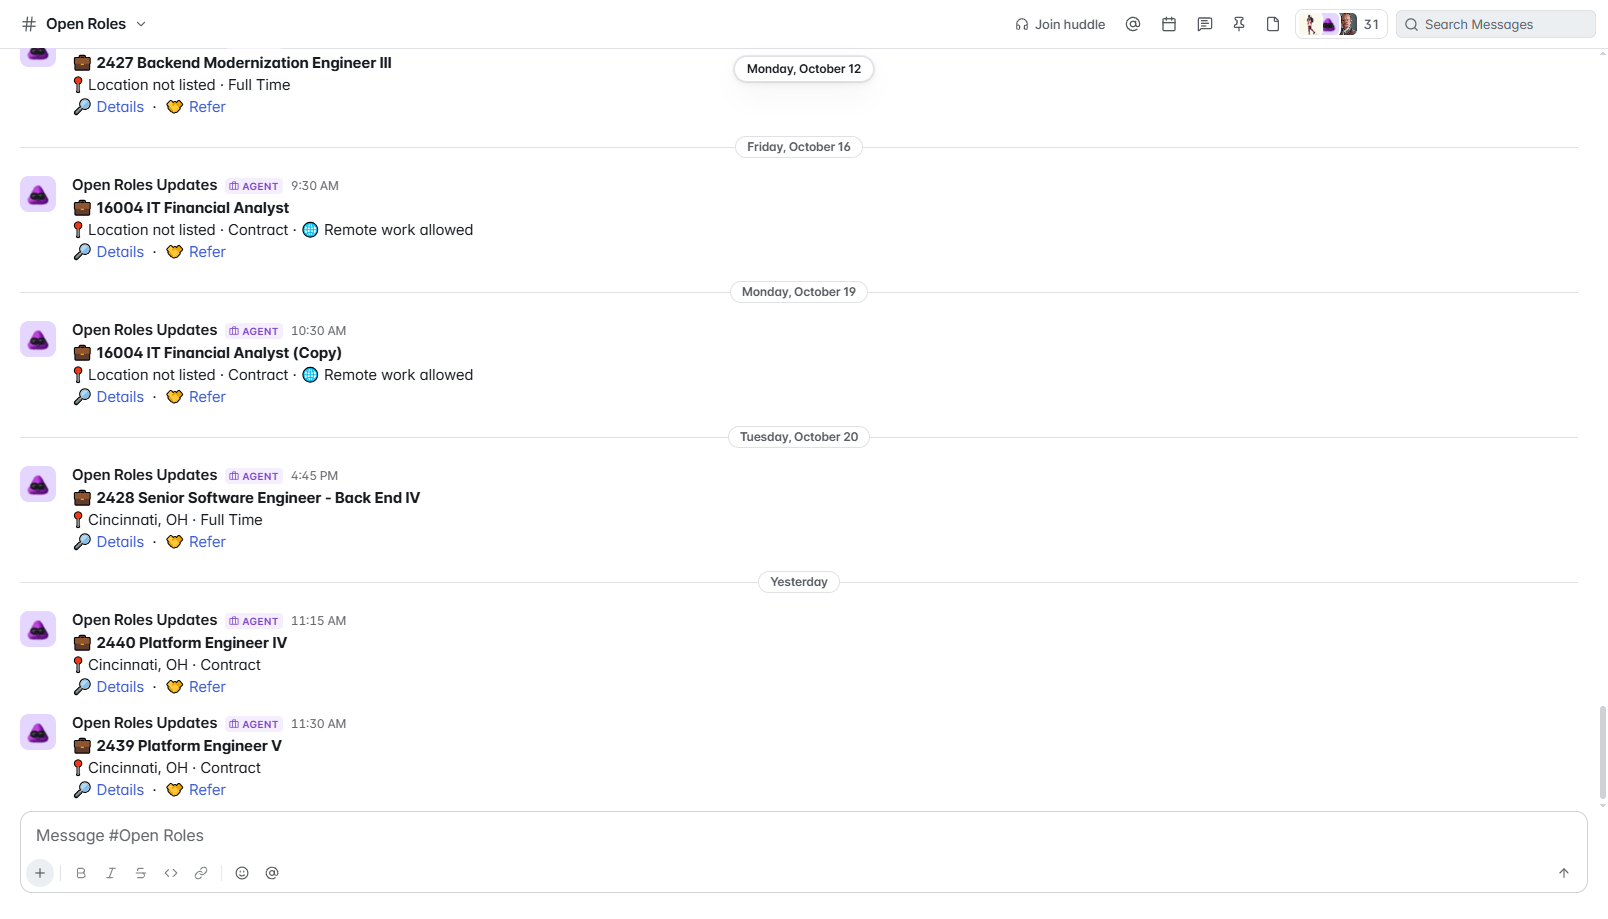
Task: Focus the Search Messages field
Action: [x=1496, y=24]
